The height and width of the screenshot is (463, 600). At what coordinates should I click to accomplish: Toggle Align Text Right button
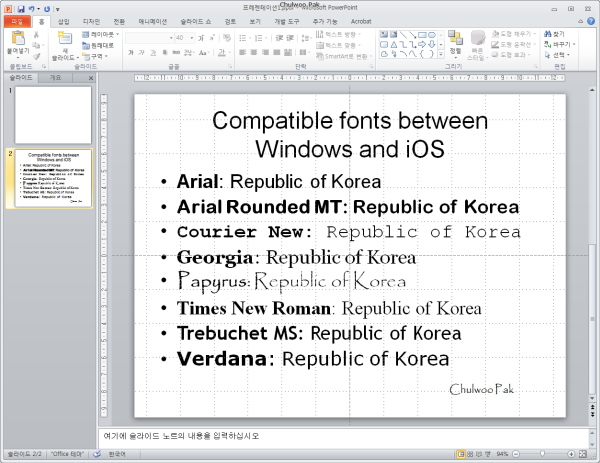pos(265,52)
